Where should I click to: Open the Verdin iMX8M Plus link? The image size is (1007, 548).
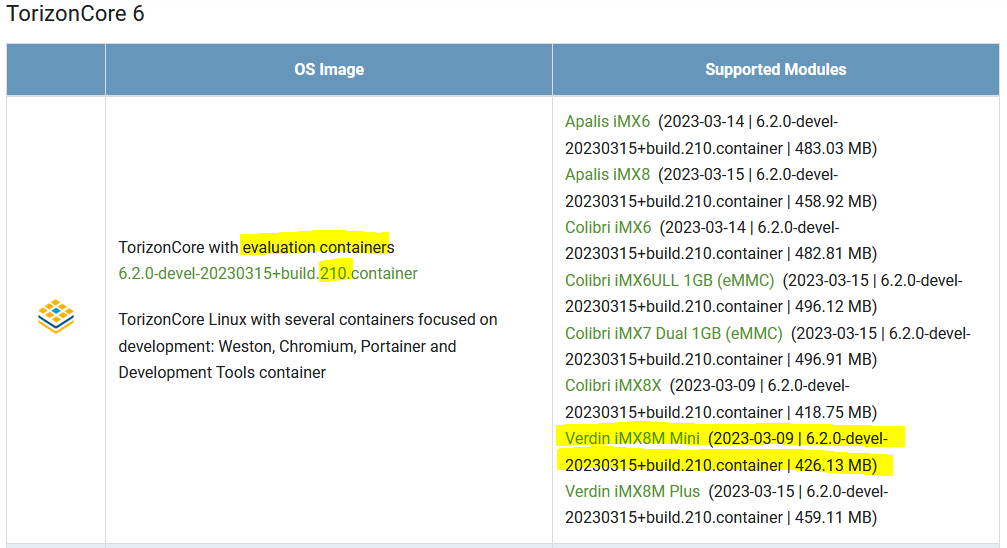[x=633, y=491]
